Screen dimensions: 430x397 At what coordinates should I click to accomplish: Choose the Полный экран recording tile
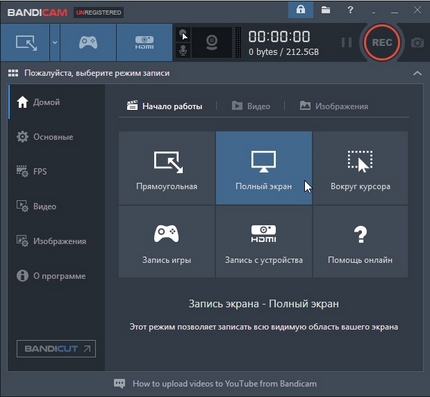click(x=264, y=168)
